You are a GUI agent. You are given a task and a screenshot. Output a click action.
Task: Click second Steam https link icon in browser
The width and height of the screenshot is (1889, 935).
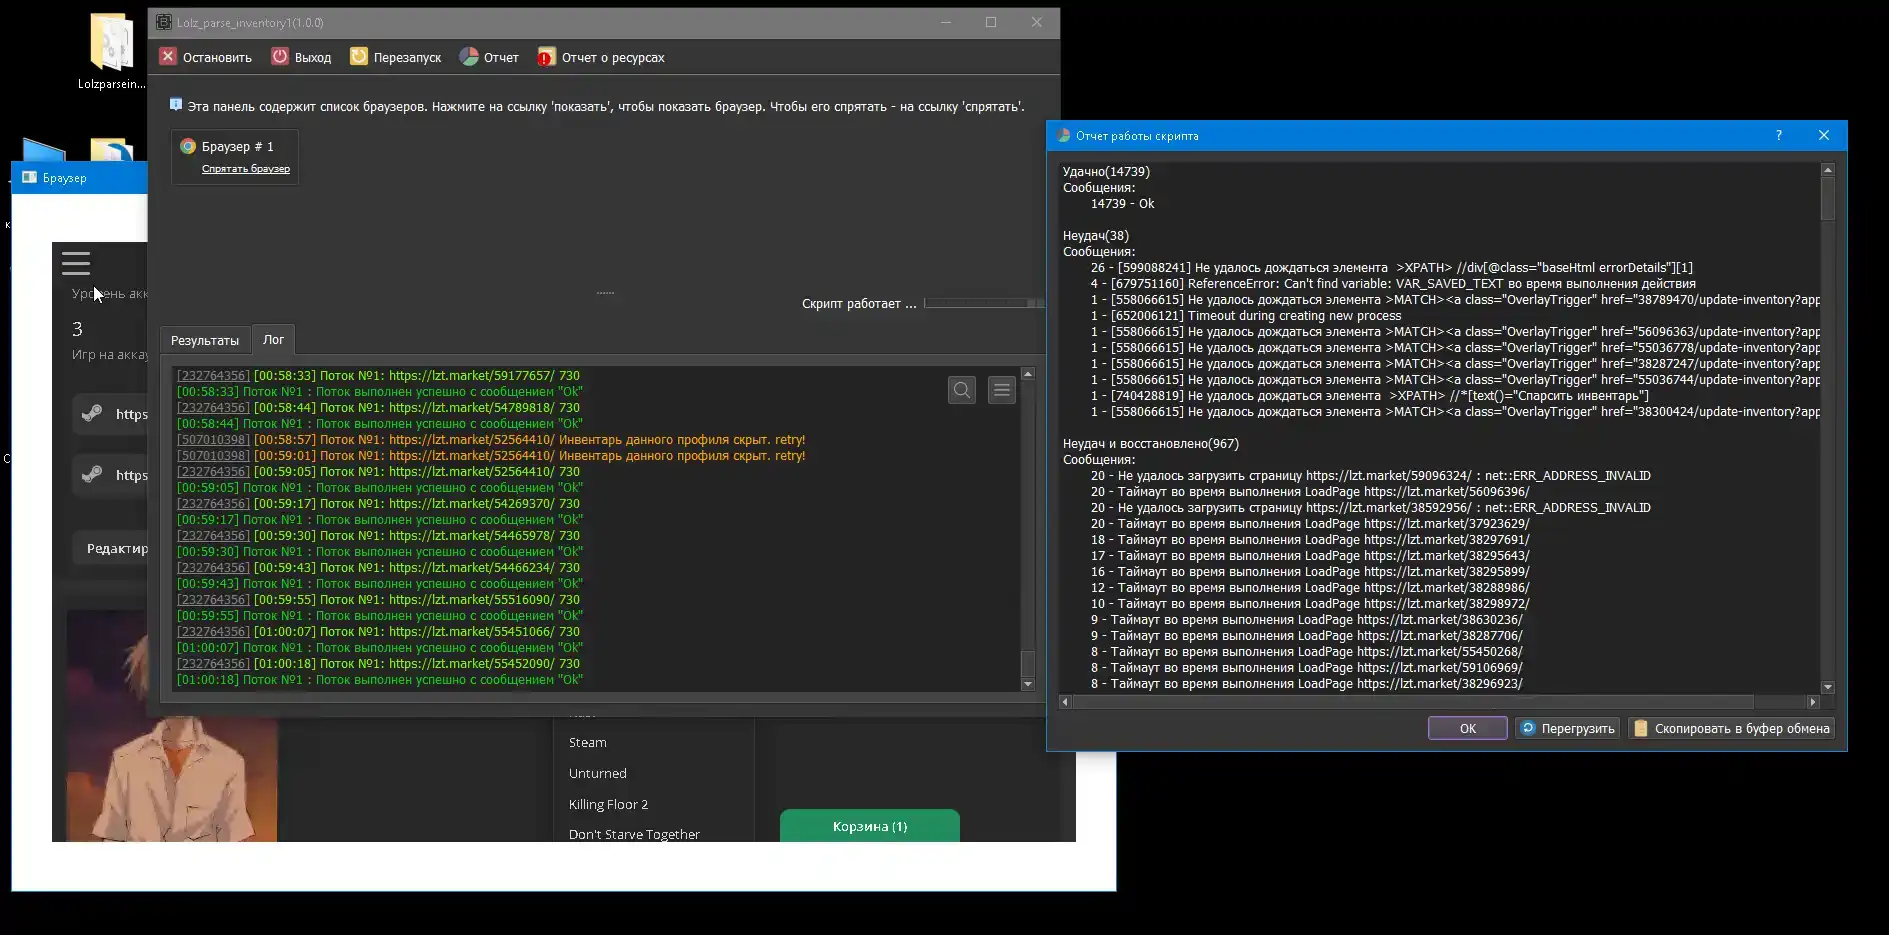[92, 474]
